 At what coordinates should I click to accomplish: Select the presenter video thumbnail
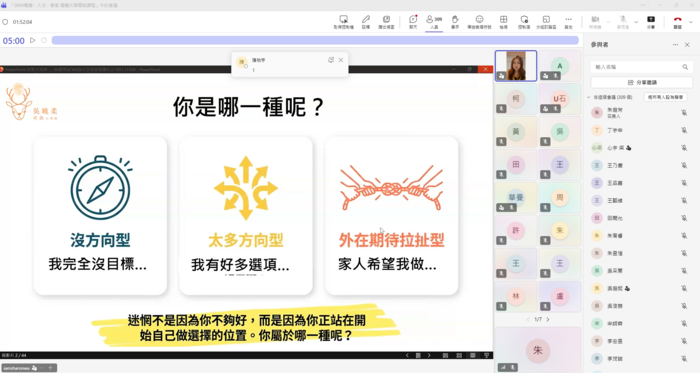pos(516,66)
